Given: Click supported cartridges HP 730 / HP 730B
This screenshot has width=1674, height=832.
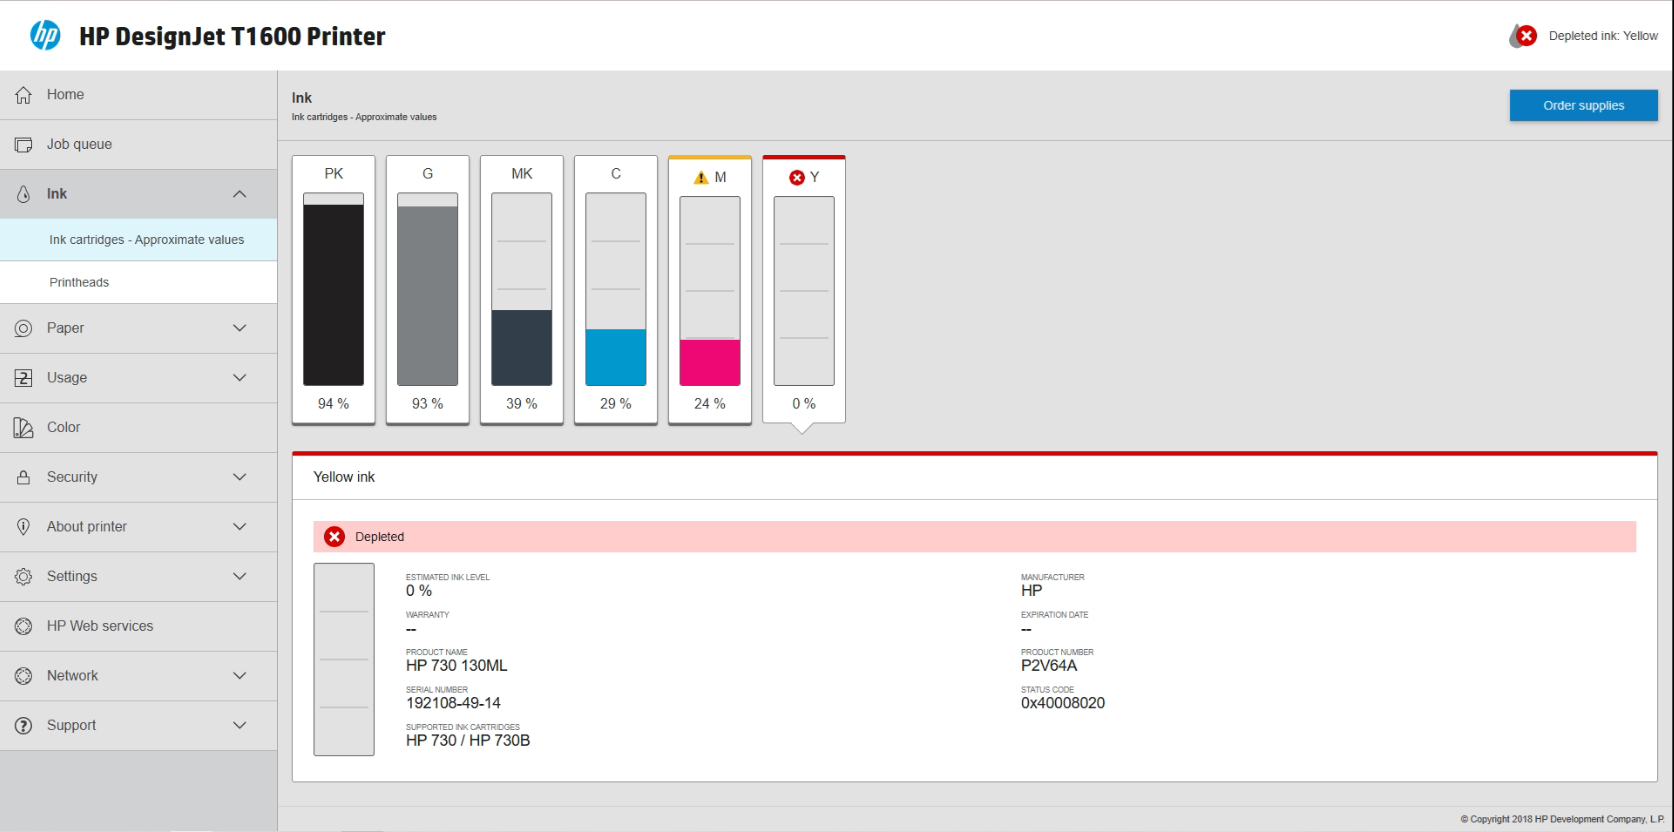Looking at the screenshot, I should point(468,741).
